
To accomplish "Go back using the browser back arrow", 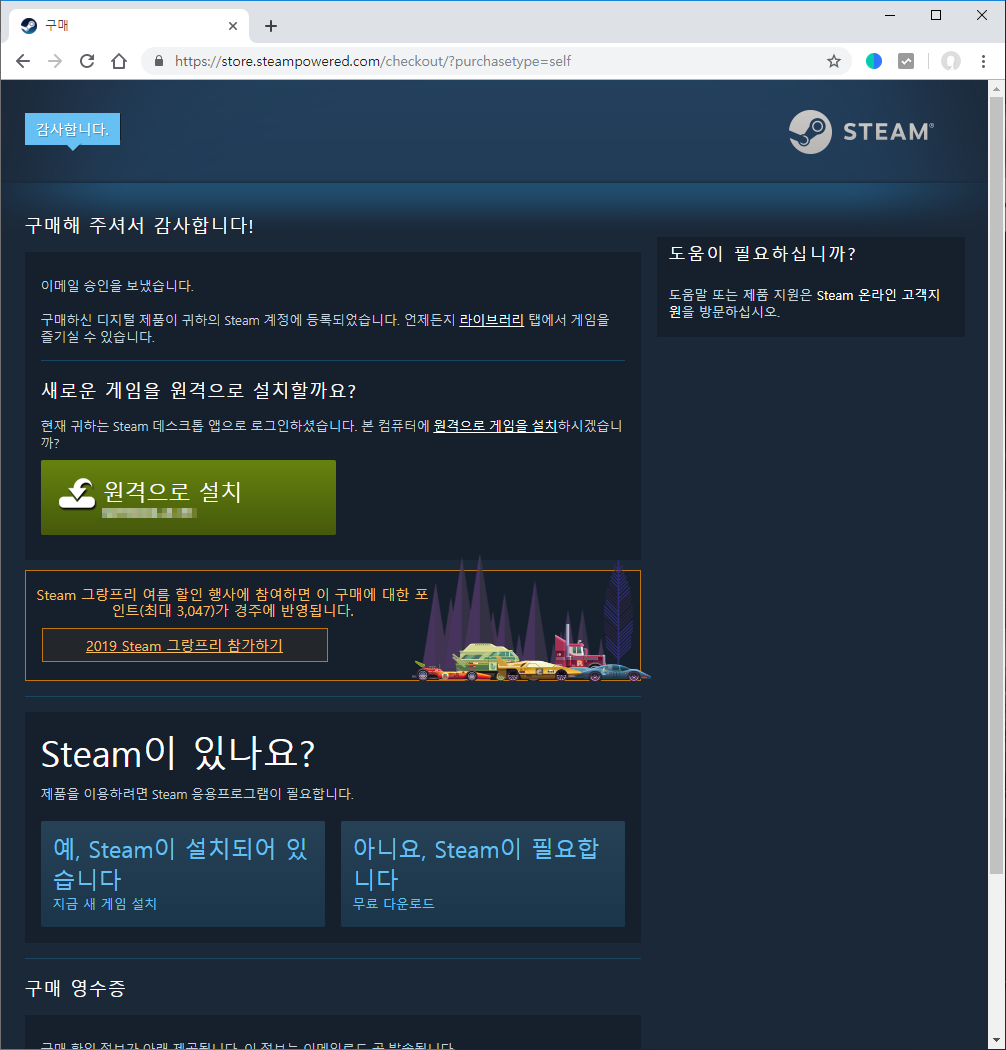I will click(23, 61).
